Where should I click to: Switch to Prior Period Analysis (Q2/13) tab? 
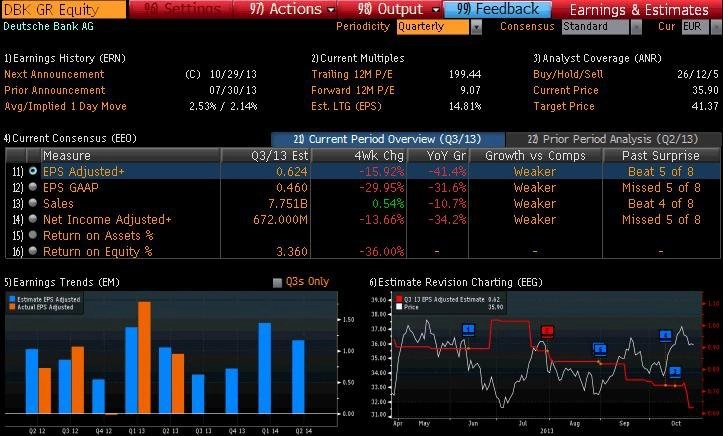(613, 139)
